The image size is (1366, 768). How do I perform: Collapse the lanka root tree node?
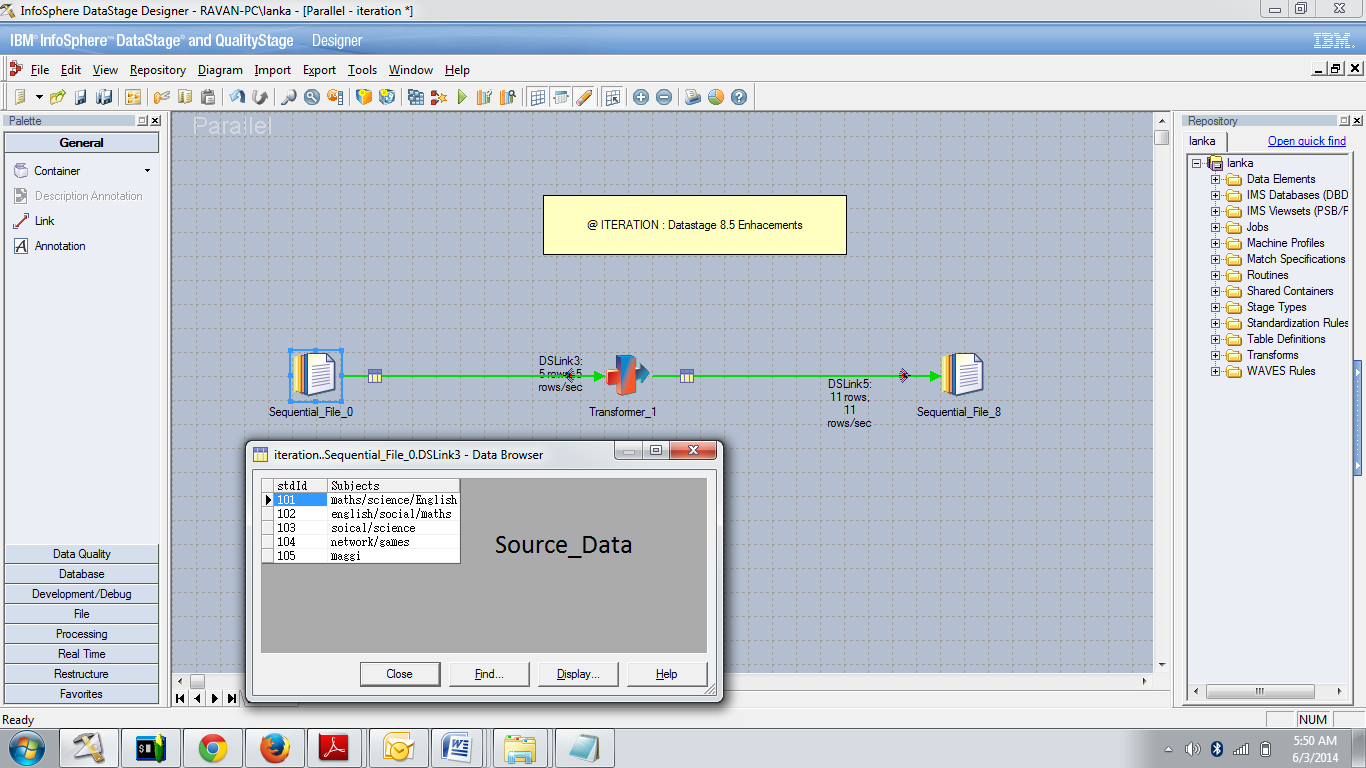tap(1197, 163)
